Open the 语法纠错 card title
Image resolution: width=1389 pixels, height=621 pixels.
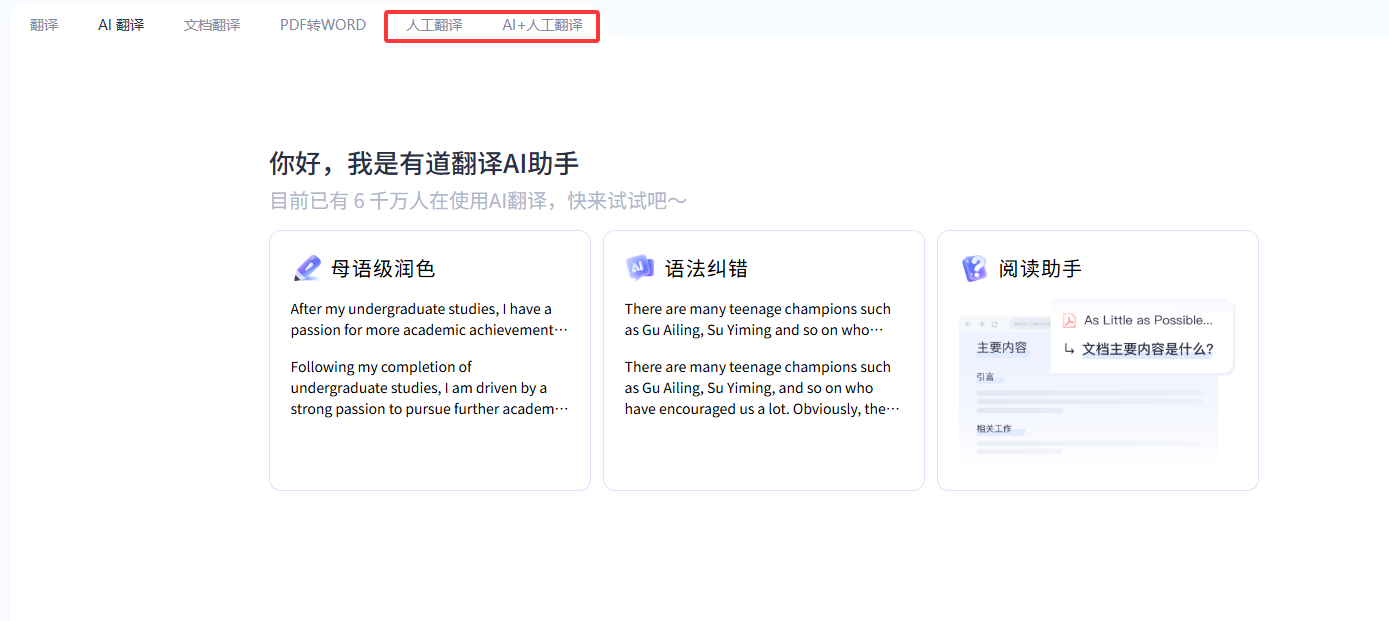tap(706, 269)
